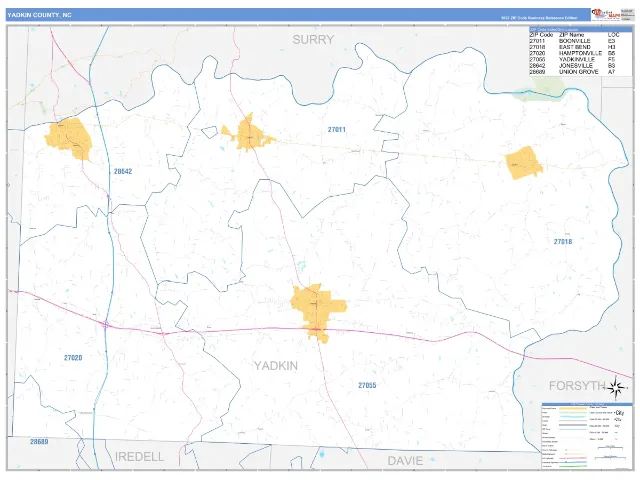Click the orange Yadkinville city area
This screenshot has width=640, height=480.
(318, 310)
